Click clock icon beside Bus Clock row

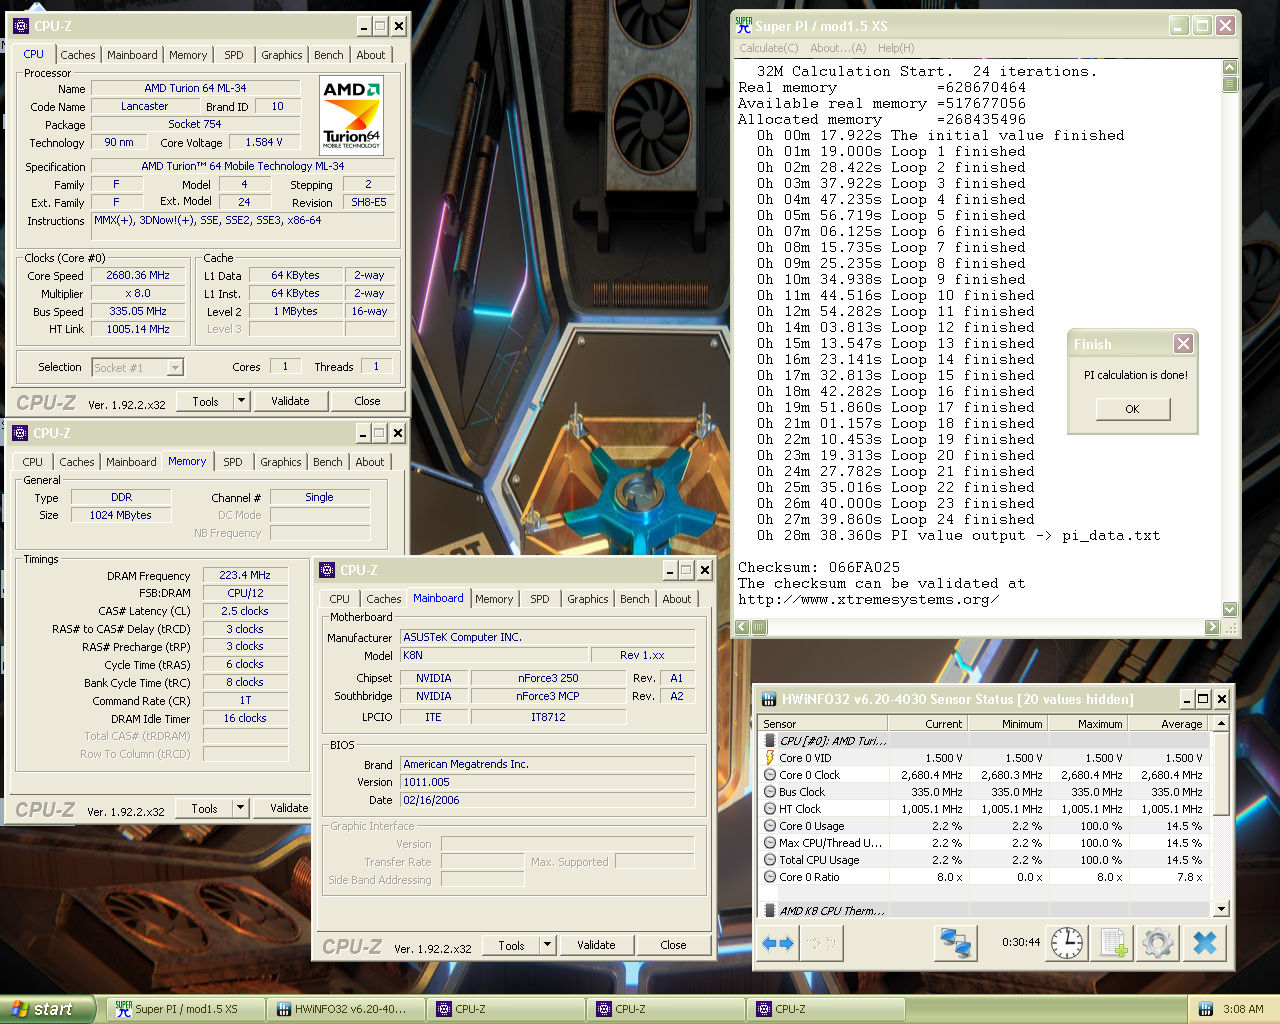(770, 792)
